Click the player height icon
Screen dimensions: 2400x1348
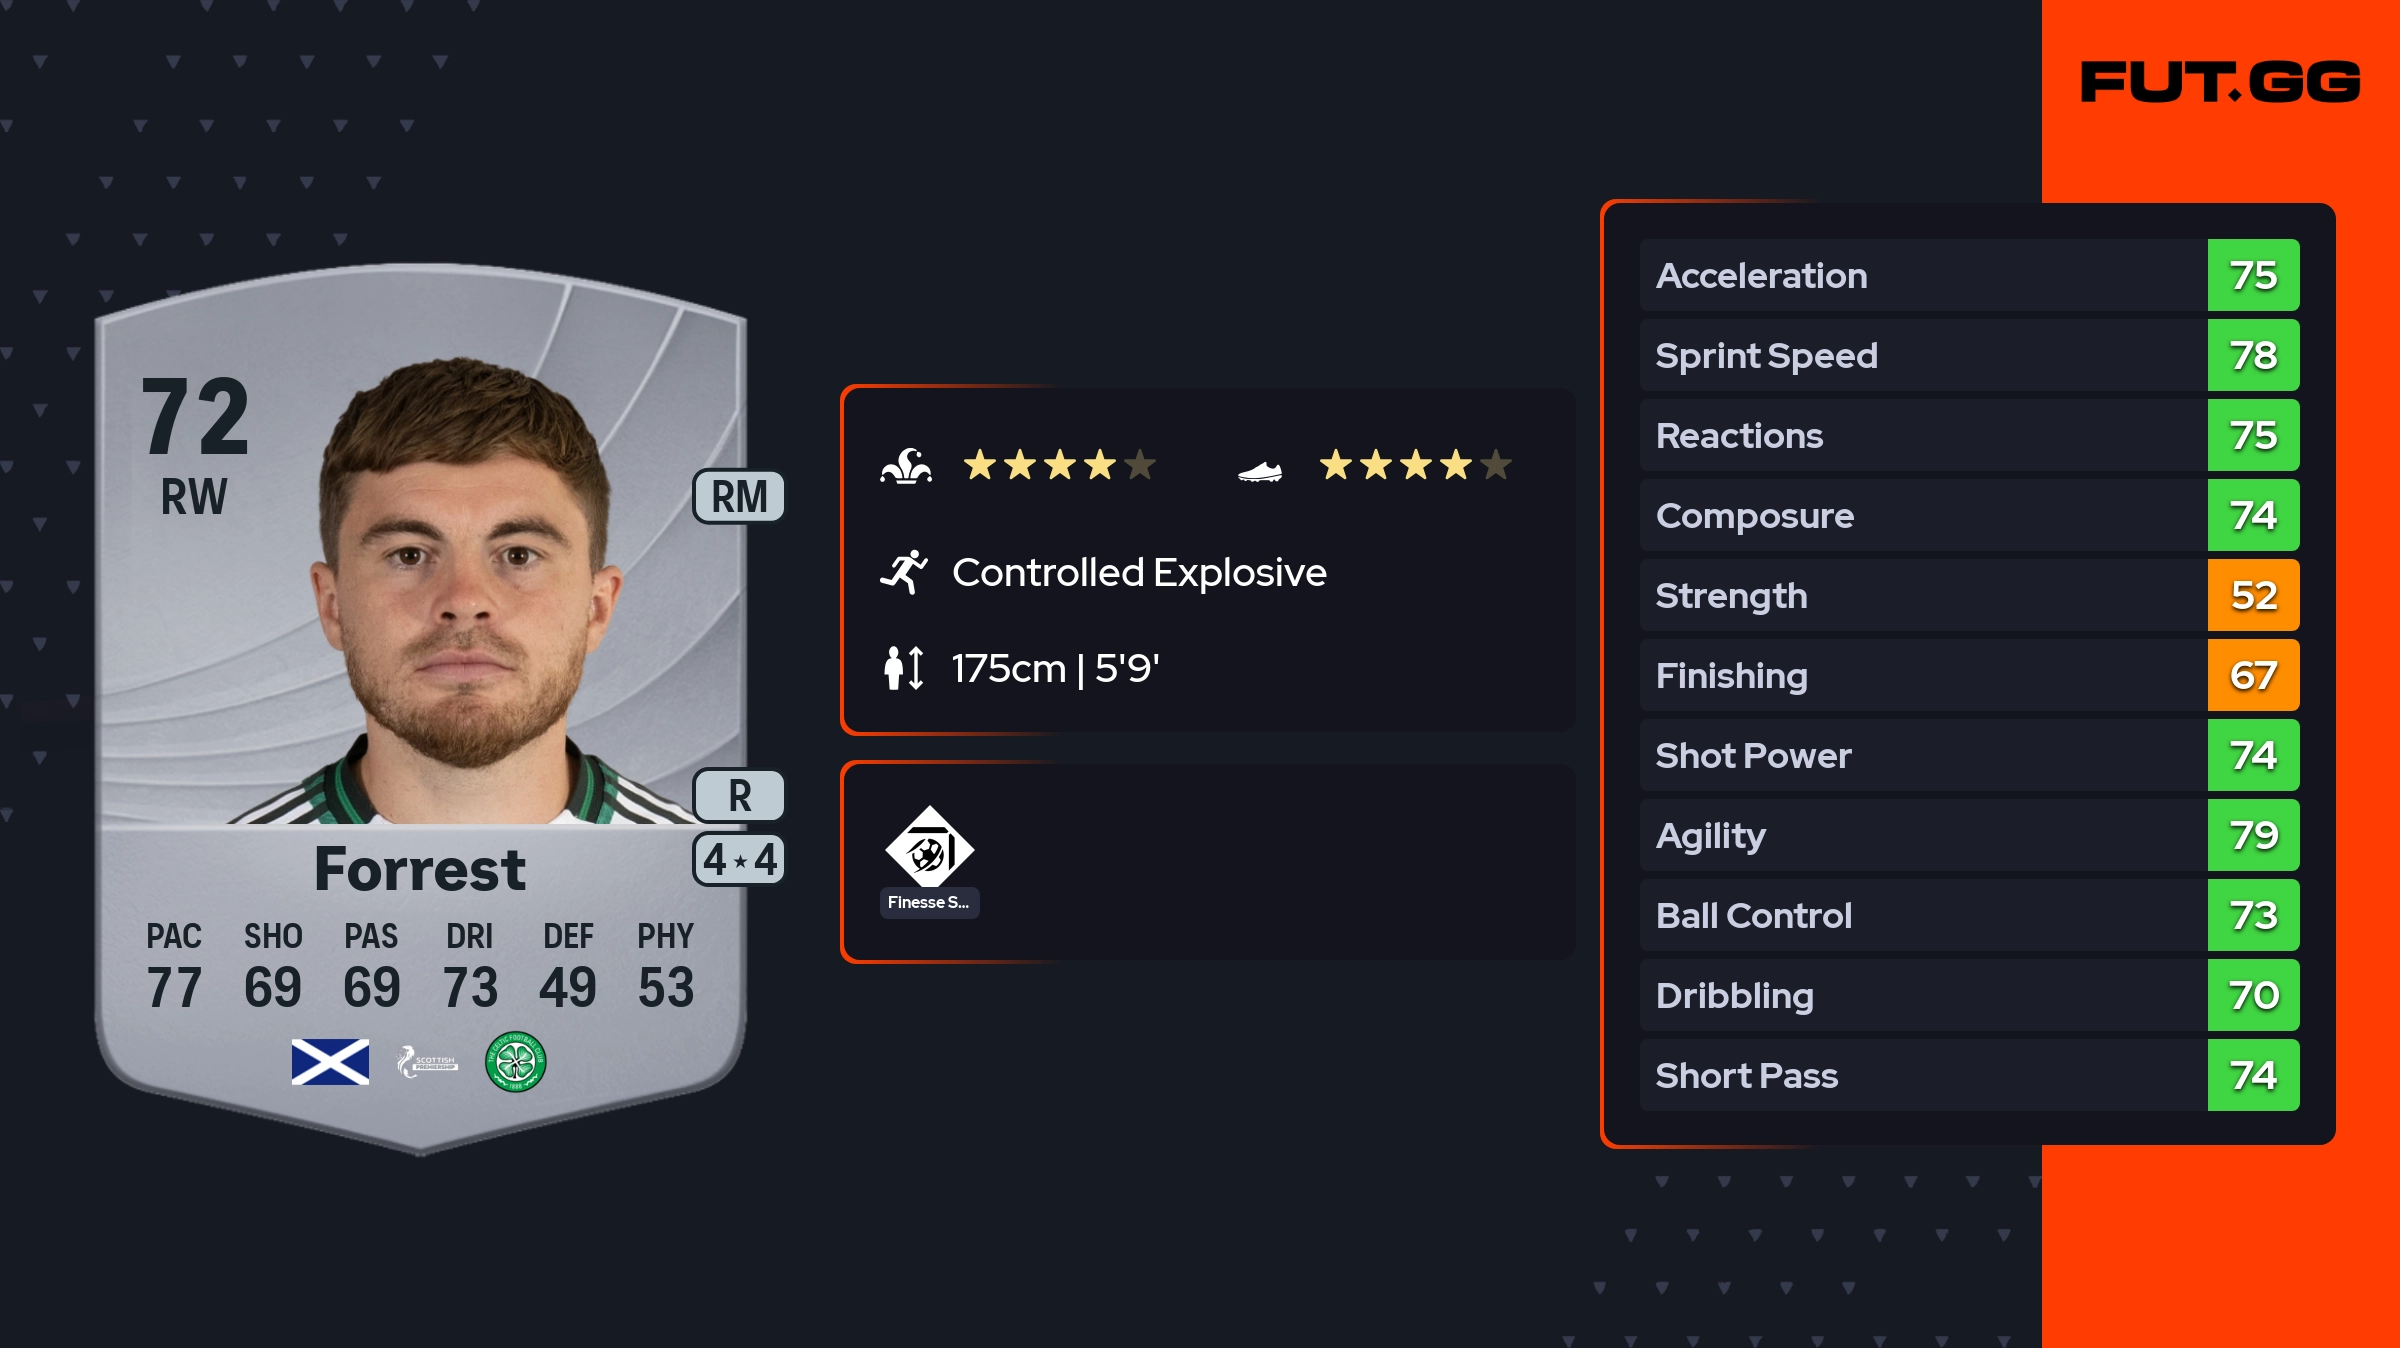[x=903, y=668]
